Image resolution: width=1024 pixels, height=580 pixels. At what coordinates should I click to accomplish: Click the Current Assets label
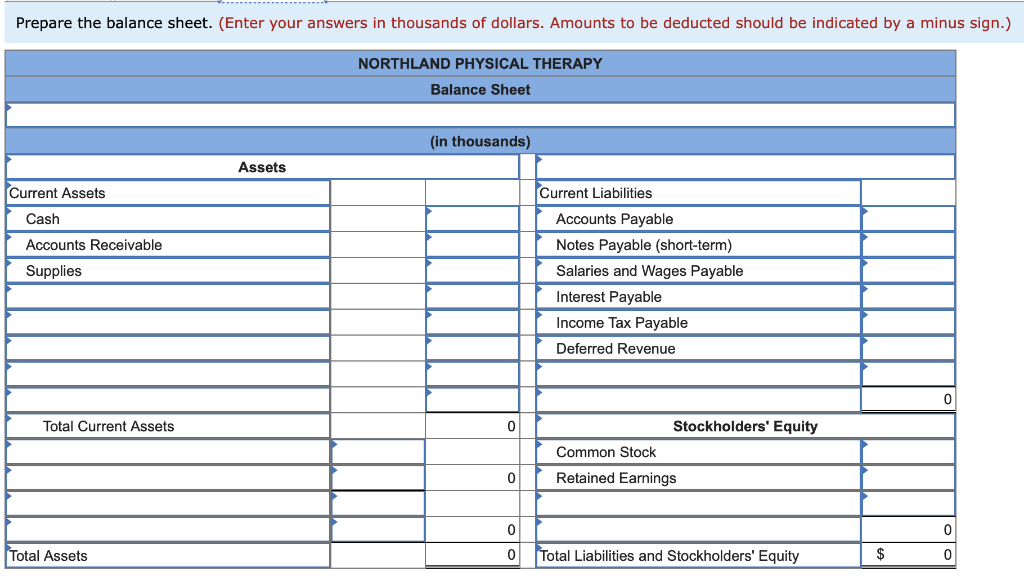pyautogui.click(x=57, y=193)
